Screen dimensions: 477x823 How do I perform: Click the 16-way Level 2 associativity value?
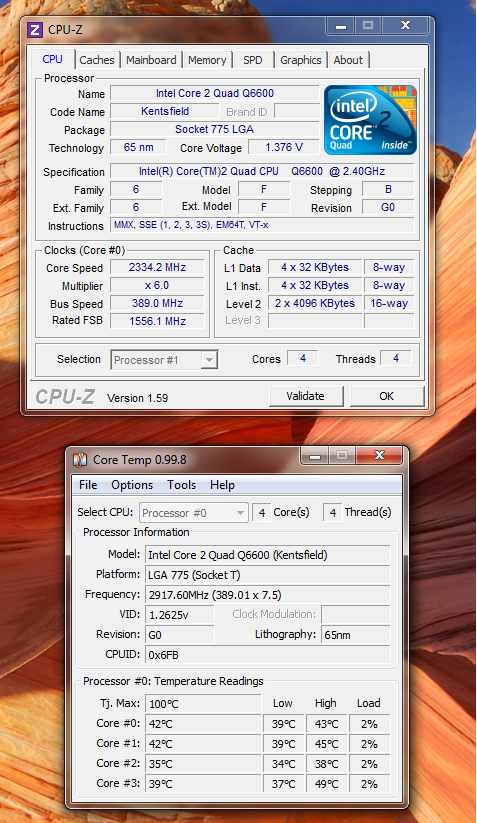pos(389,303)
